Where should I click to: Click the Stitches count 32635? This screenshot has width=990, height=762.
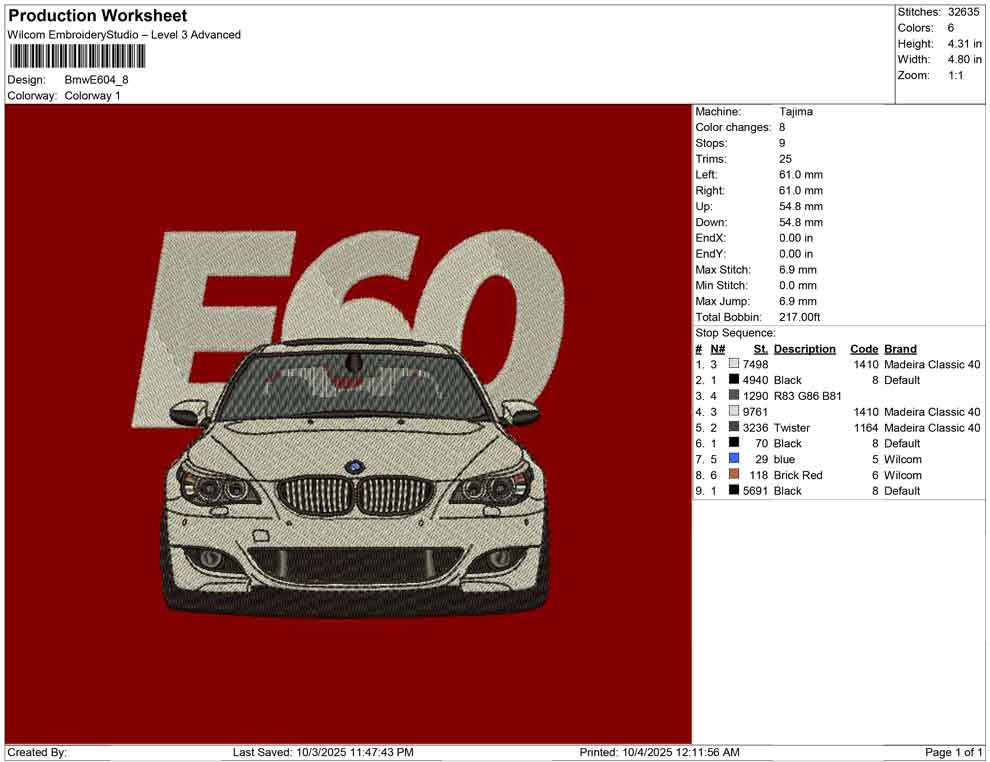click(x=965, y=12)
